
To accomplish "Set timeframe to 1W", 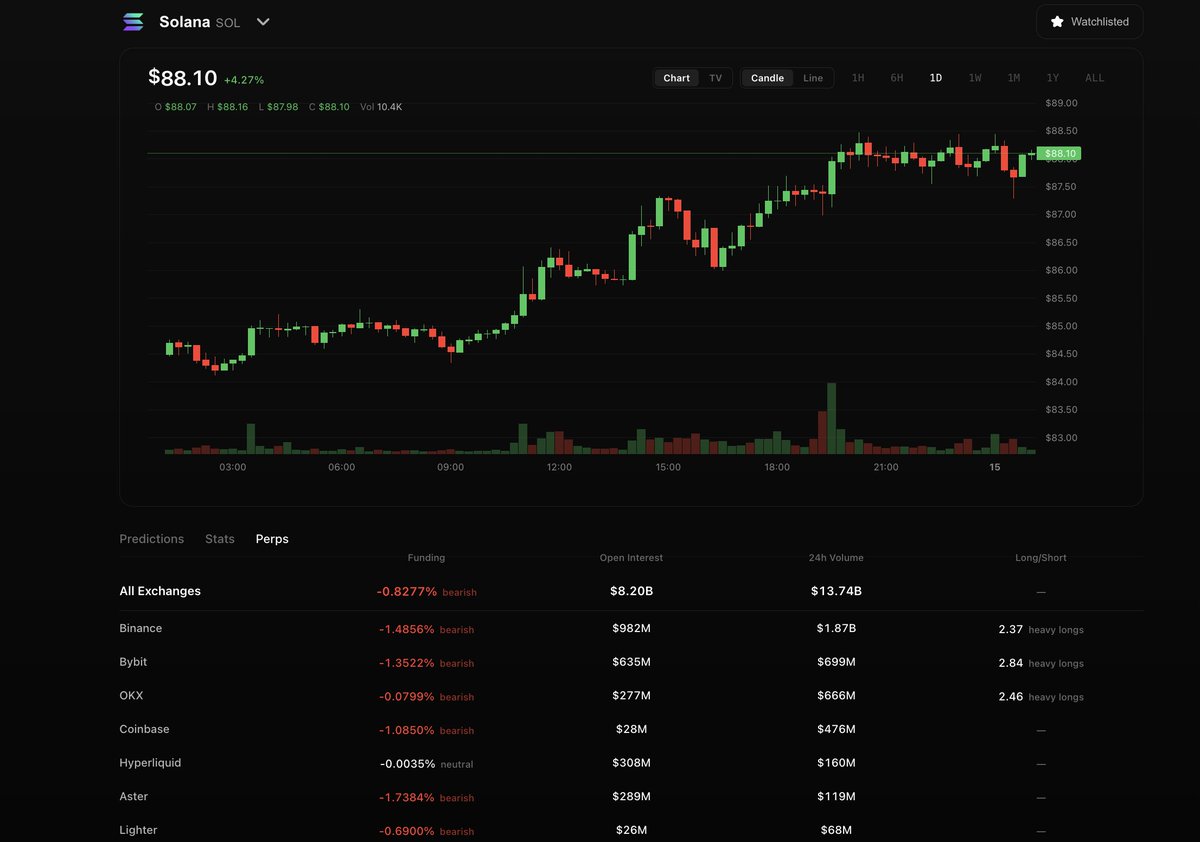I will pyautogui.click(x=975, y=78).
